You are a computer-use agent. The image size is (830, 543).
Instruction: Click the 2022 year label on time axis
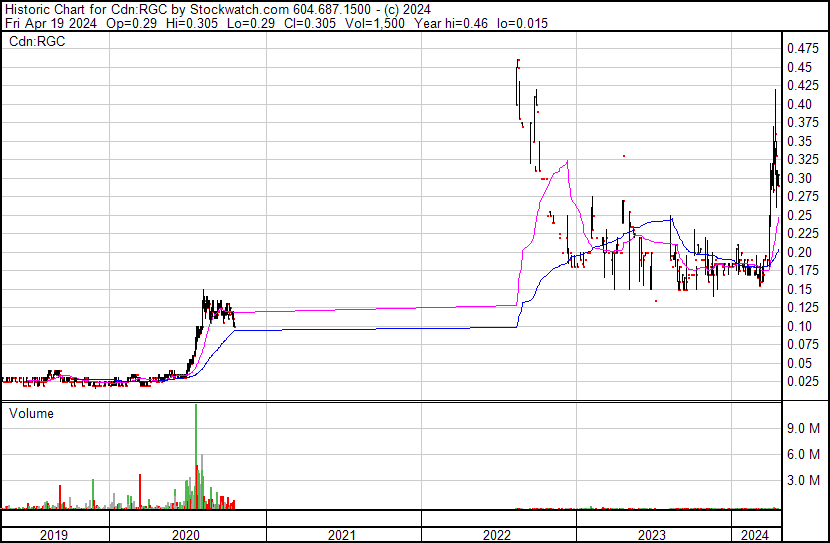(x=497, y=535)
